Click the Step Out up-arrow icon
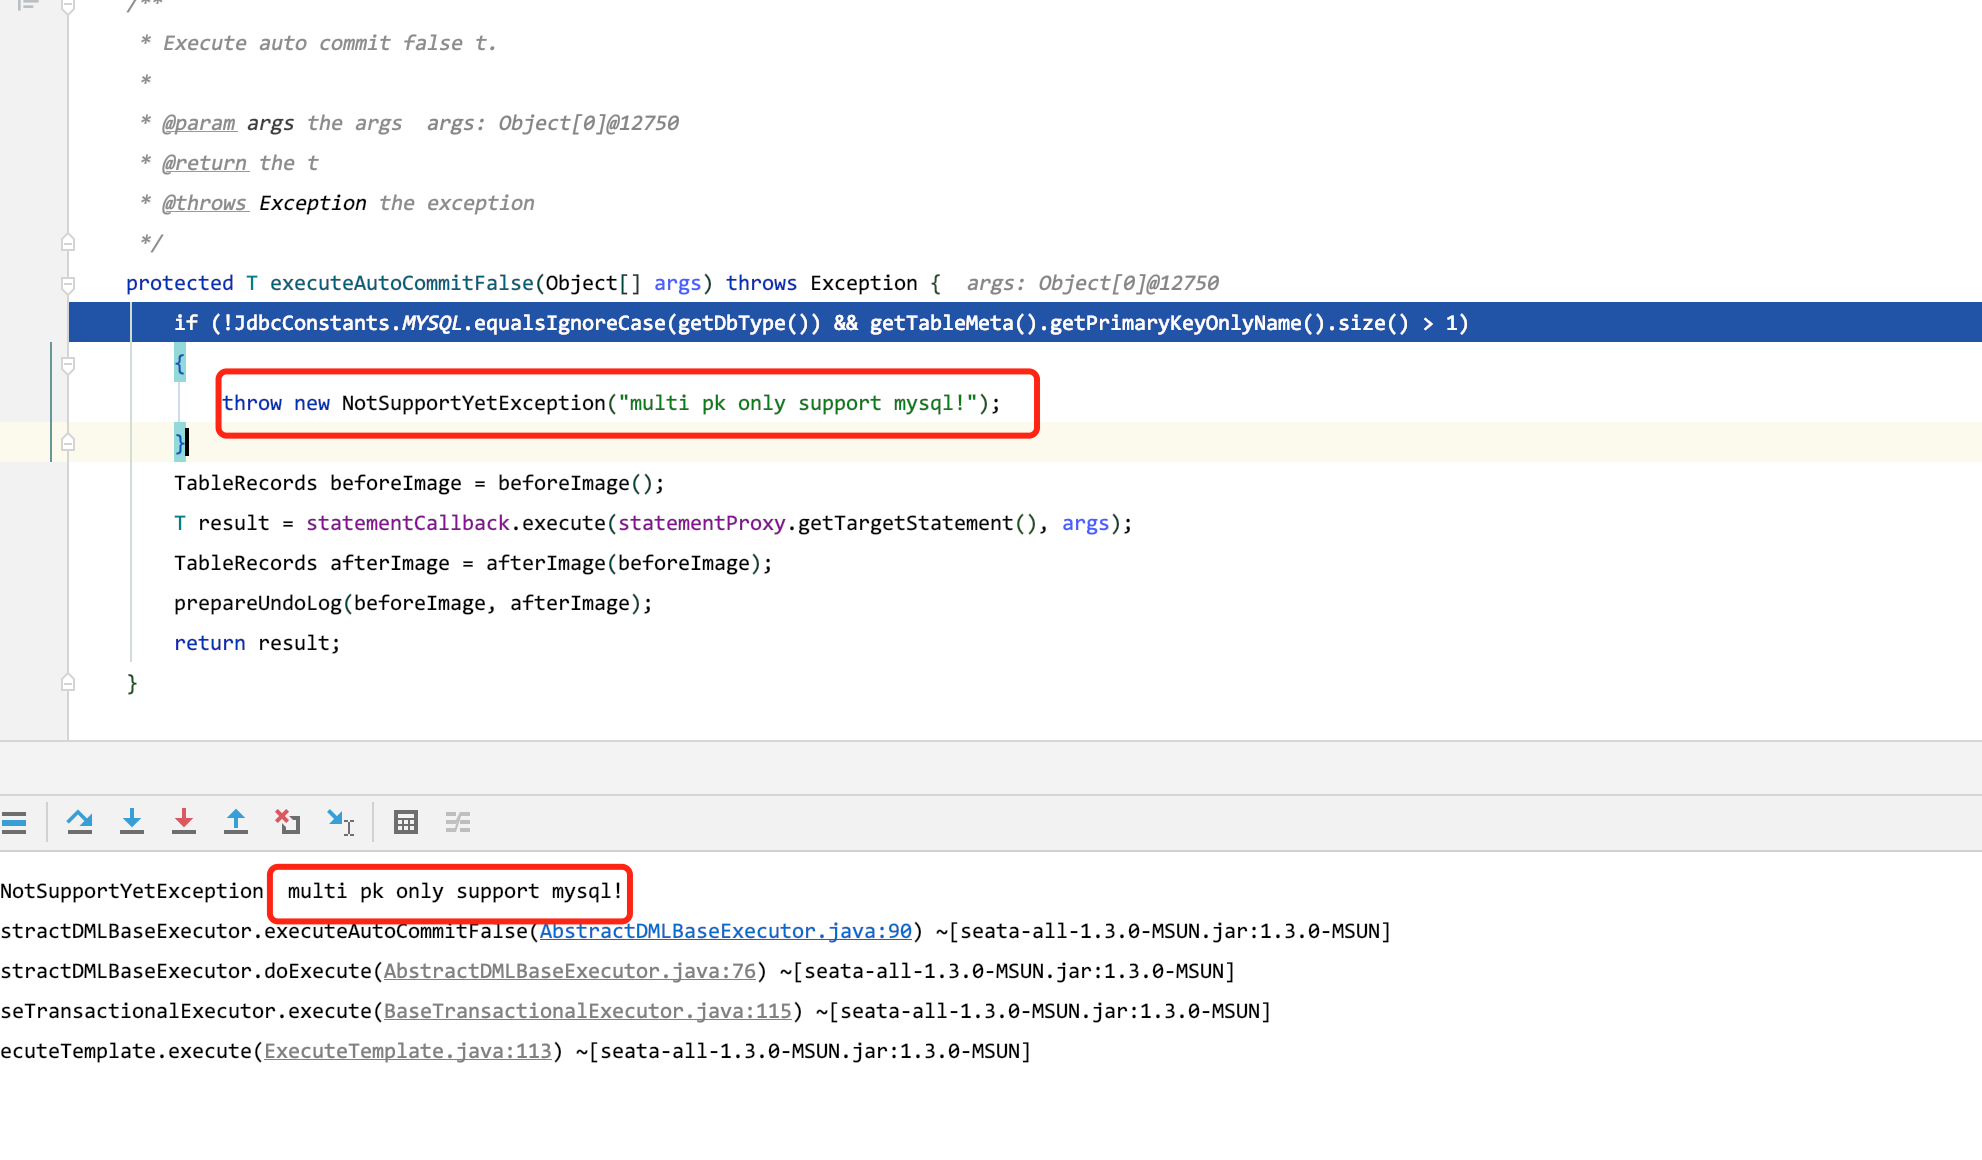This screenshot has height=1160, width=1982. click(x=236, y=822)
